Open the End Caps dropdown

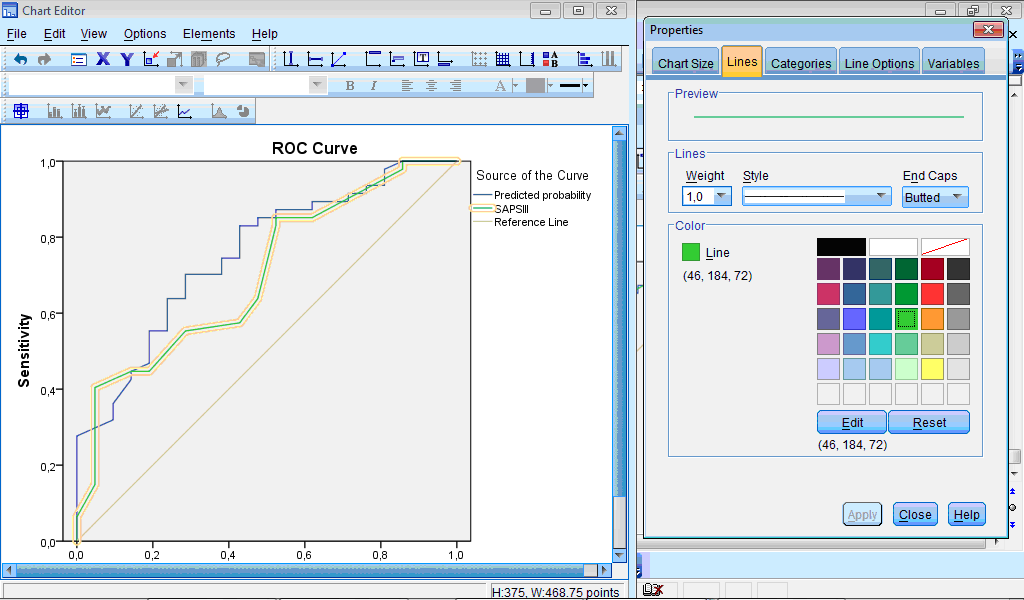(x=935, y=197)
